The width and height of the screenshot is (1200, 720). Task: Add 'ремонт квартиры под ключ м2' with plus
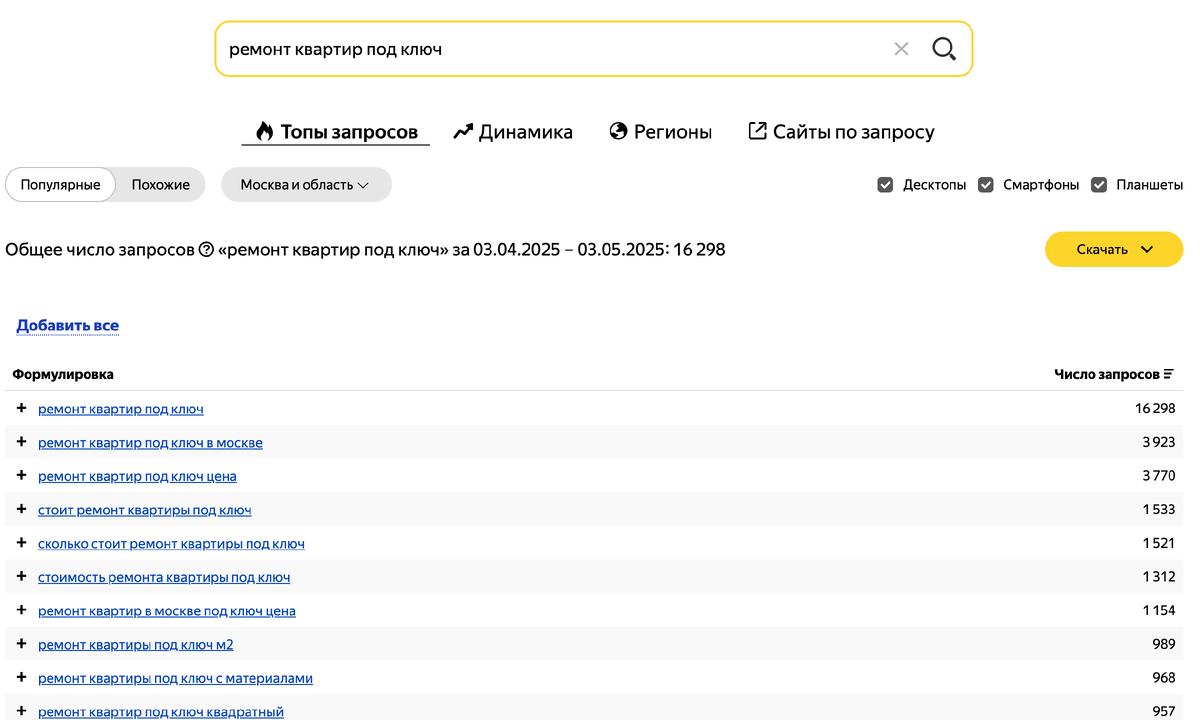(21, 644)
